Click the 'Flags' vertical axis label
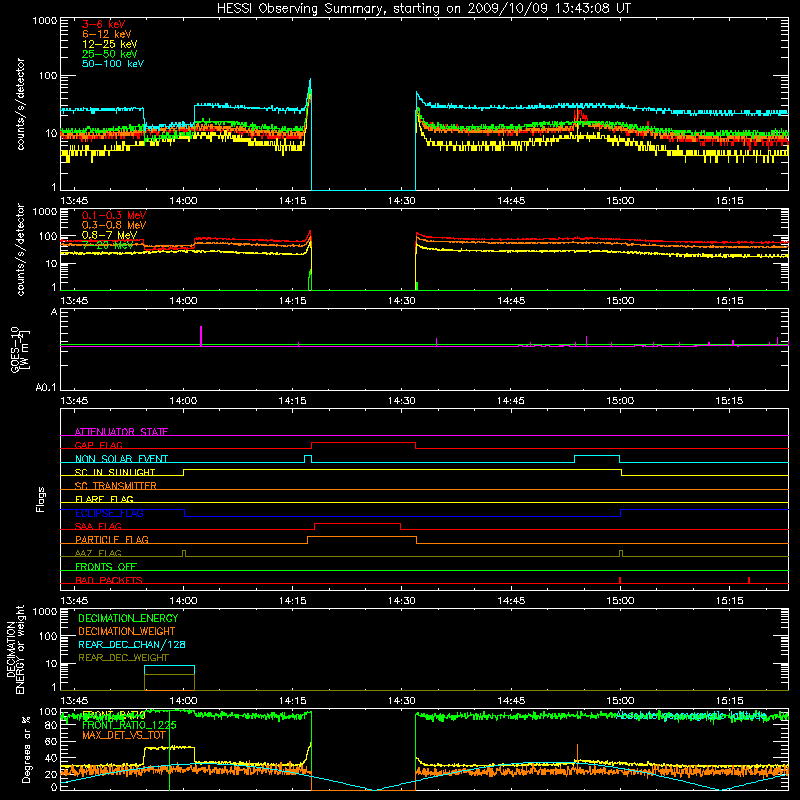This screenshot has height=800, width=800. click(x=41, y=499)
